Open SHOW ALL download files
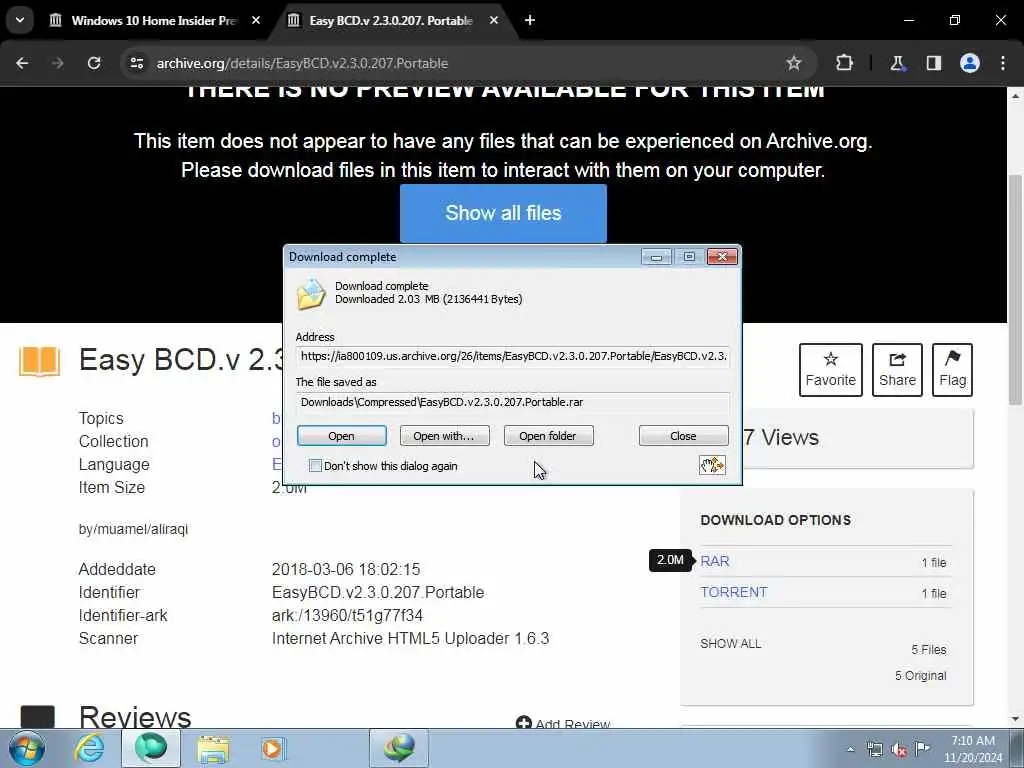The image size is (1024, 768). click(x=730, y=643)
